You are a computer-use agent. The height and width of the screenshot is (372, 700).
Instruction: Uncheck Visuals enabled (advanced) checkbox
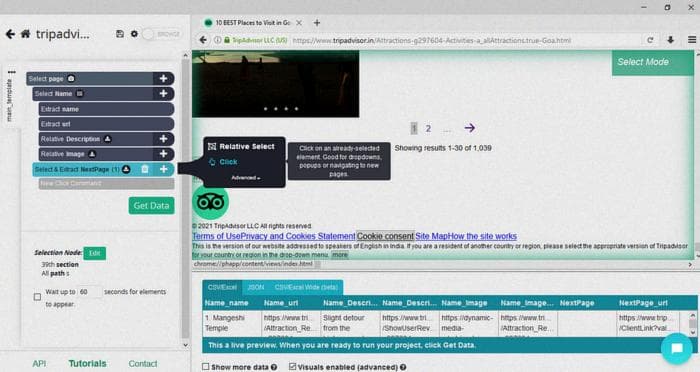pos(292,367)
